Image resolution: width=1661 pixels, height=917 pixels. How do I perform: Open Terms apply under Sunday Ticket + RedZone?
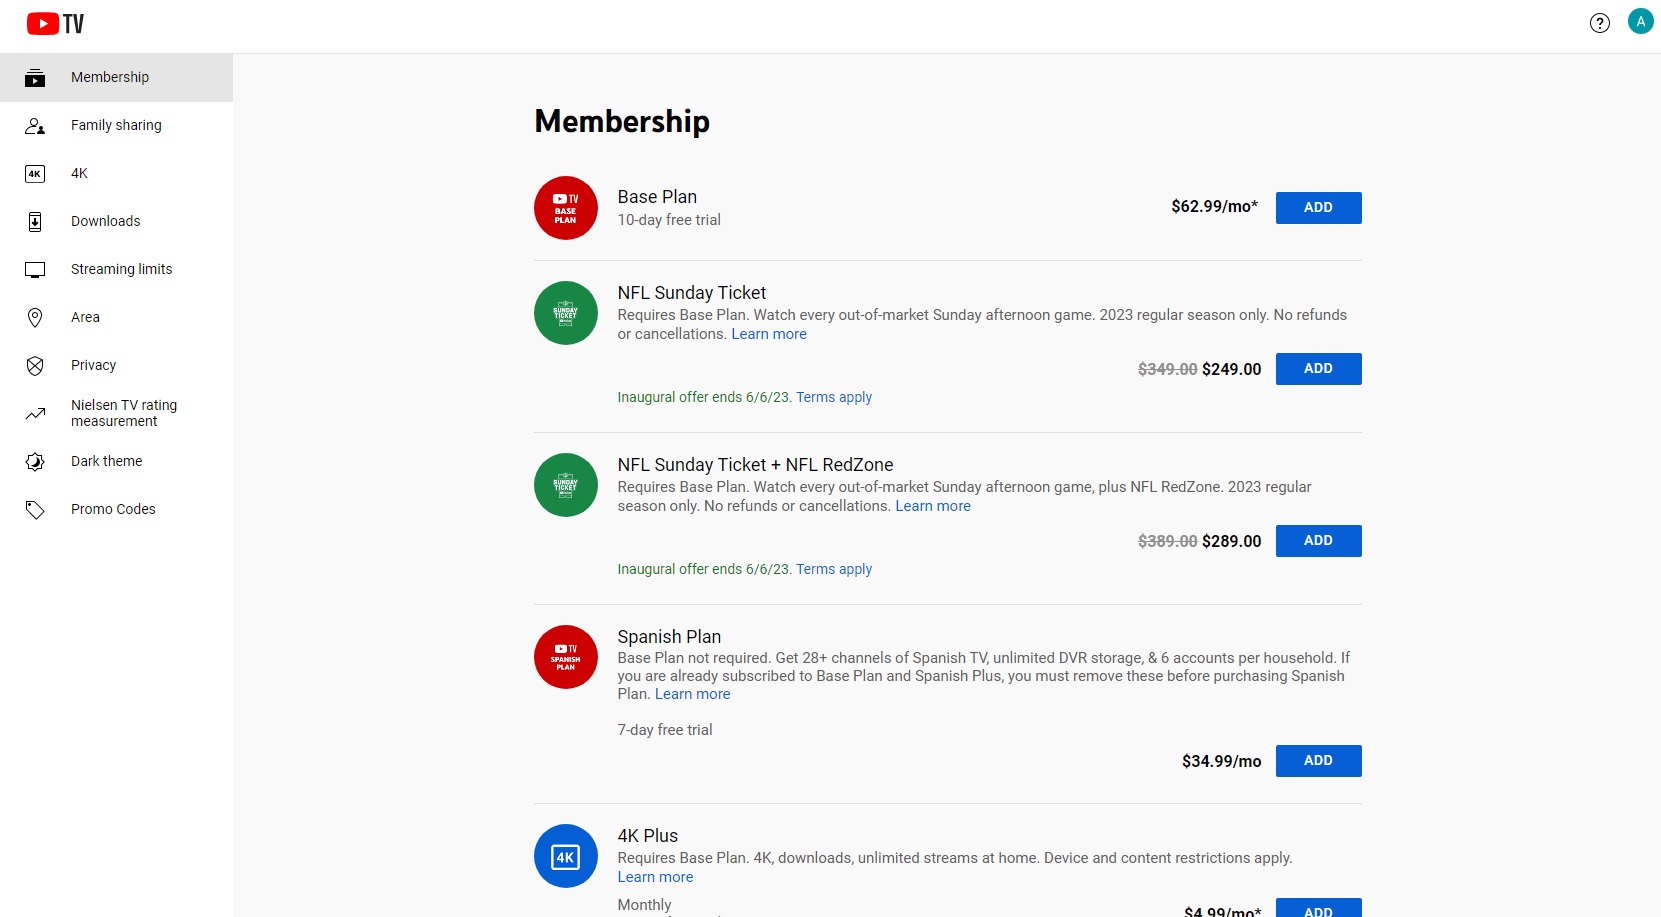click(x=834, y=569)
